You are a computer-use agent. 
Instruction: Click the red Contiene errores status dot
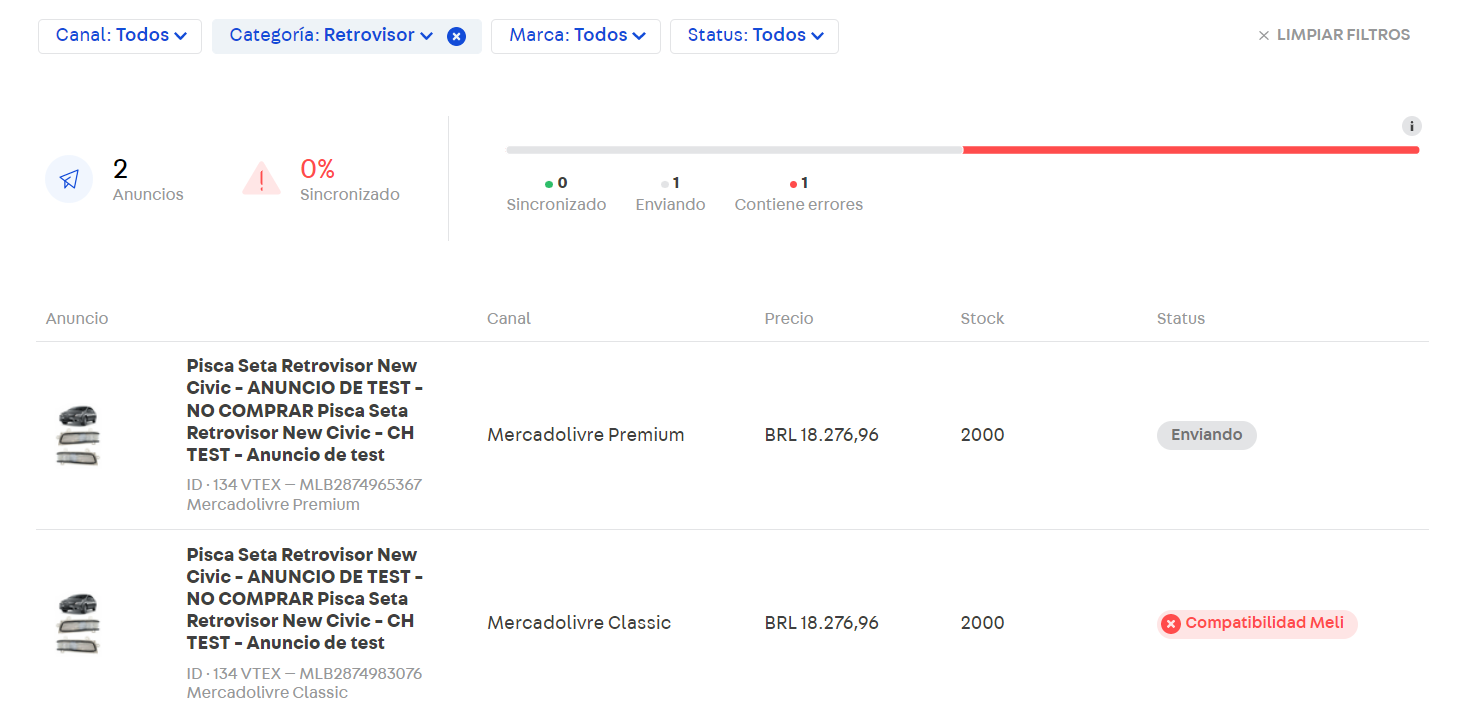click(x=793, y=183)
